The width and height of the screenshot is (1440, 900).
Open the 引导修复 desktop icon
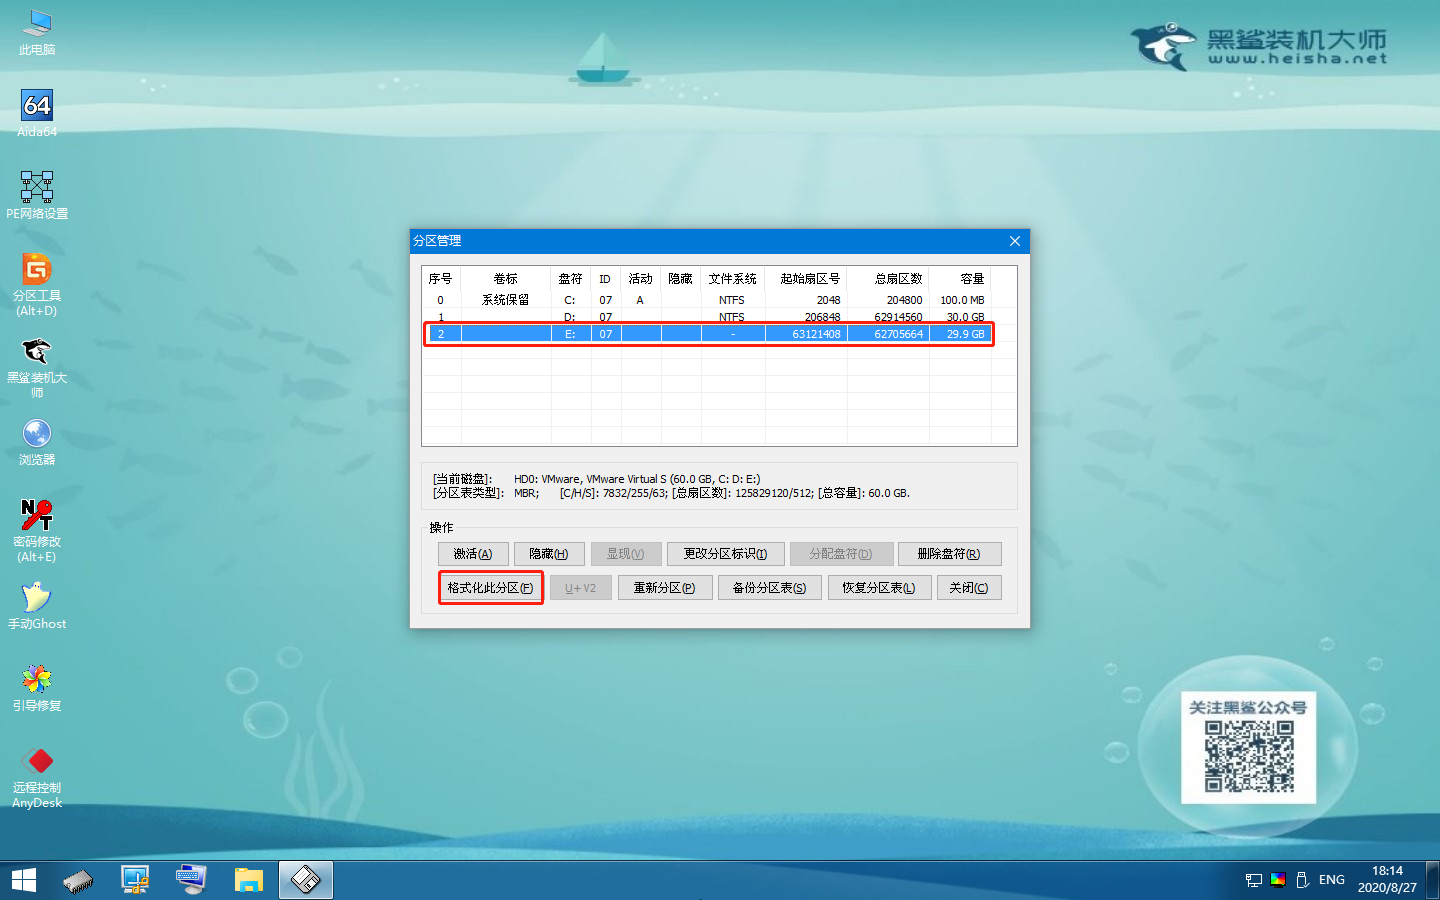pos(37,687)
